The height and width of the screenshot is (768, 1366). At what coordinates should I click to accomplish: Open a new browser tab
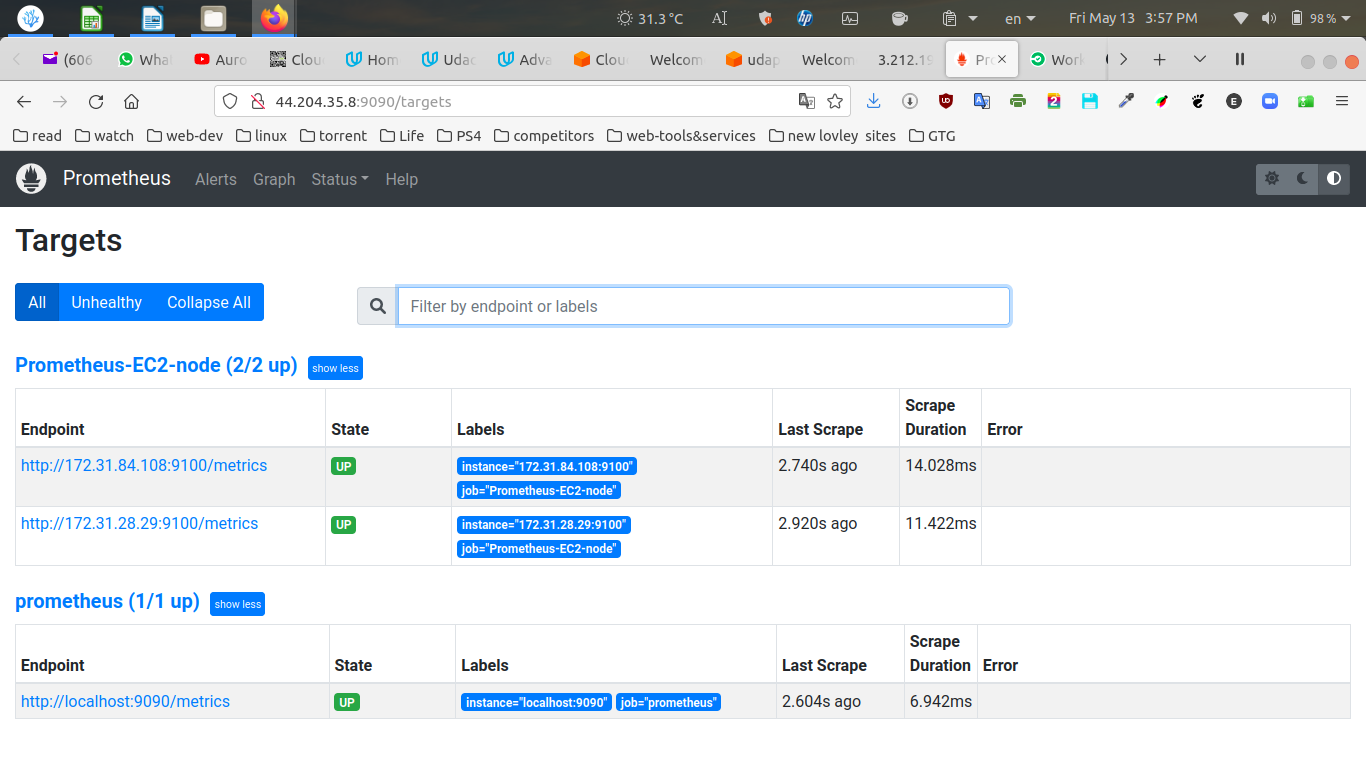click(x=1160, y=60)
